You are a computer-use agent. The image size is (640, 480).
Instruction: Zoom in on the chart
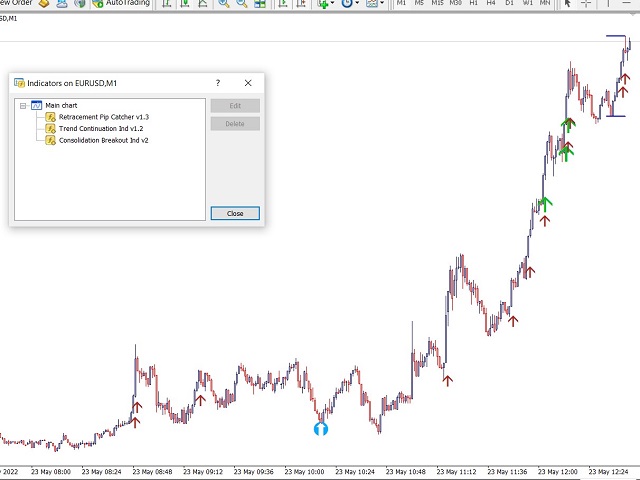(x=224, y=4)
